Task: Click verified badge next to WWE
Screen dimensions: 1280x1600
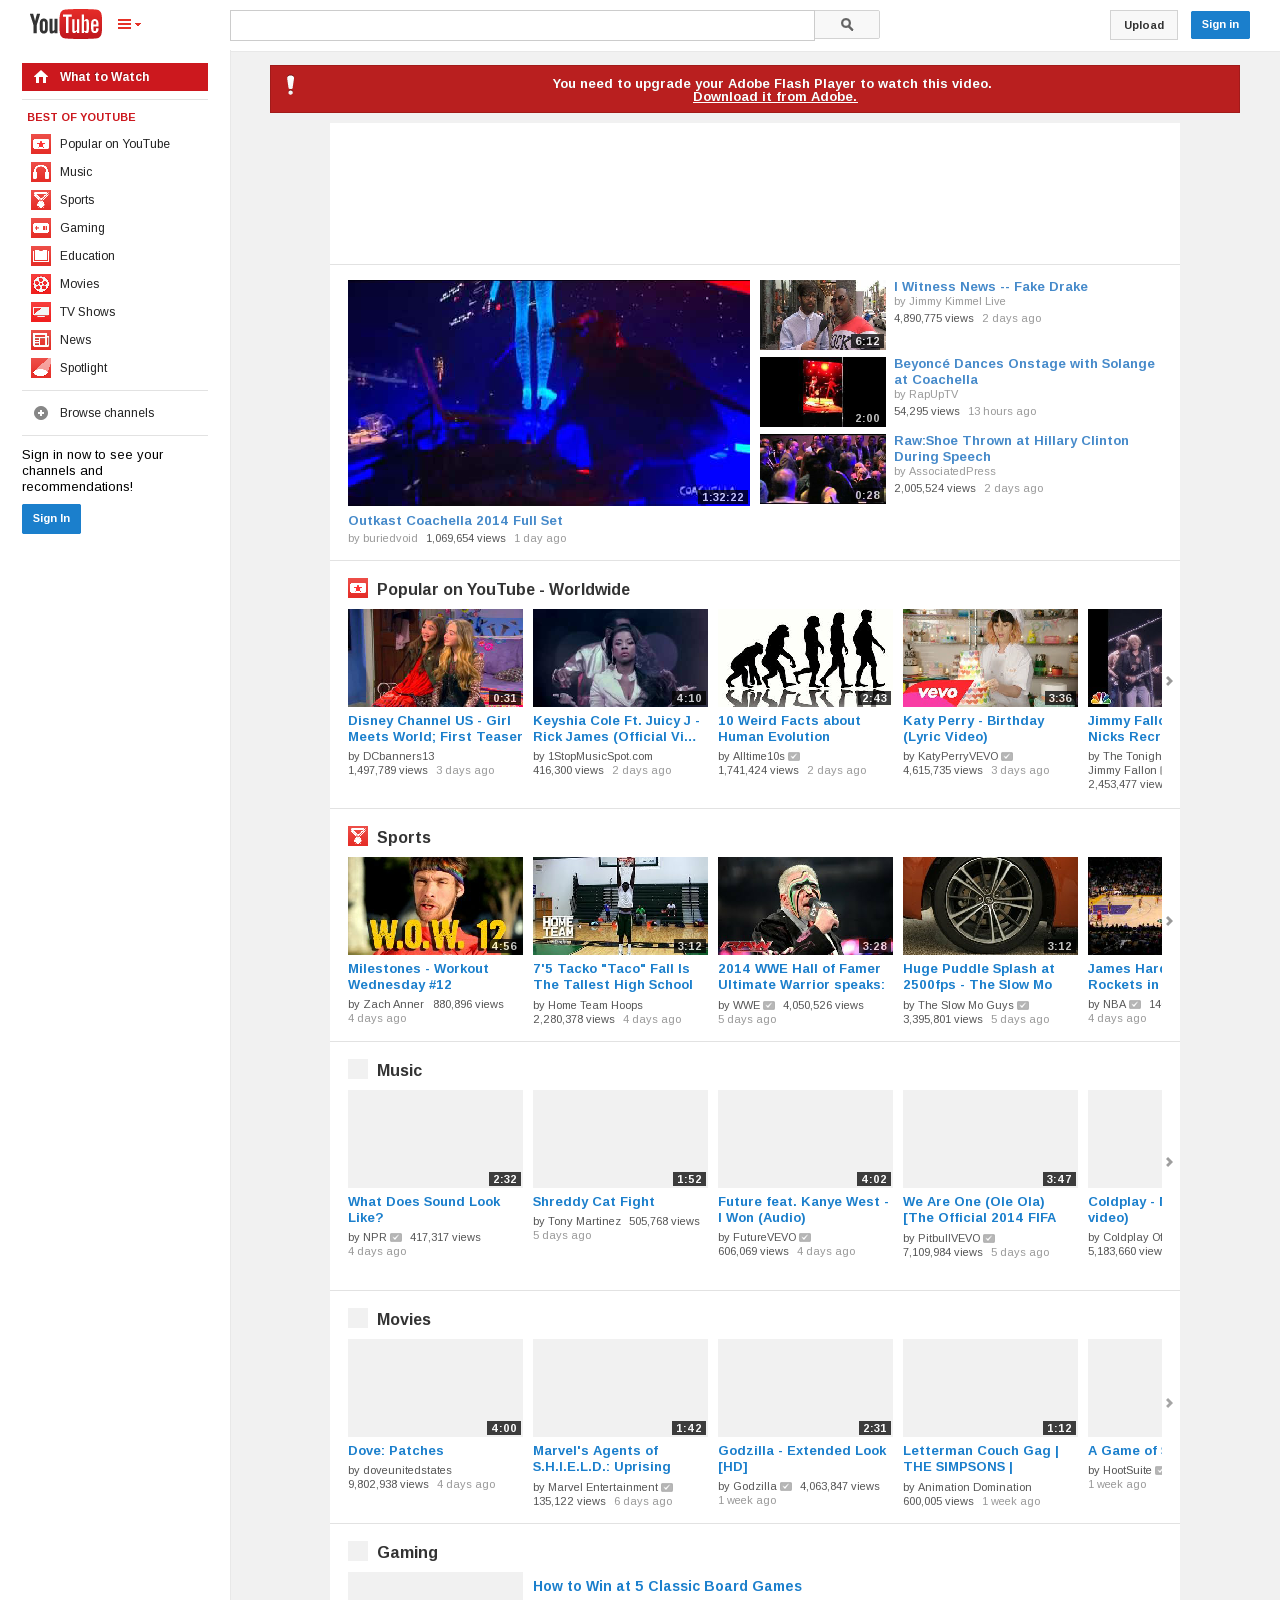Action: (769, 1006)
